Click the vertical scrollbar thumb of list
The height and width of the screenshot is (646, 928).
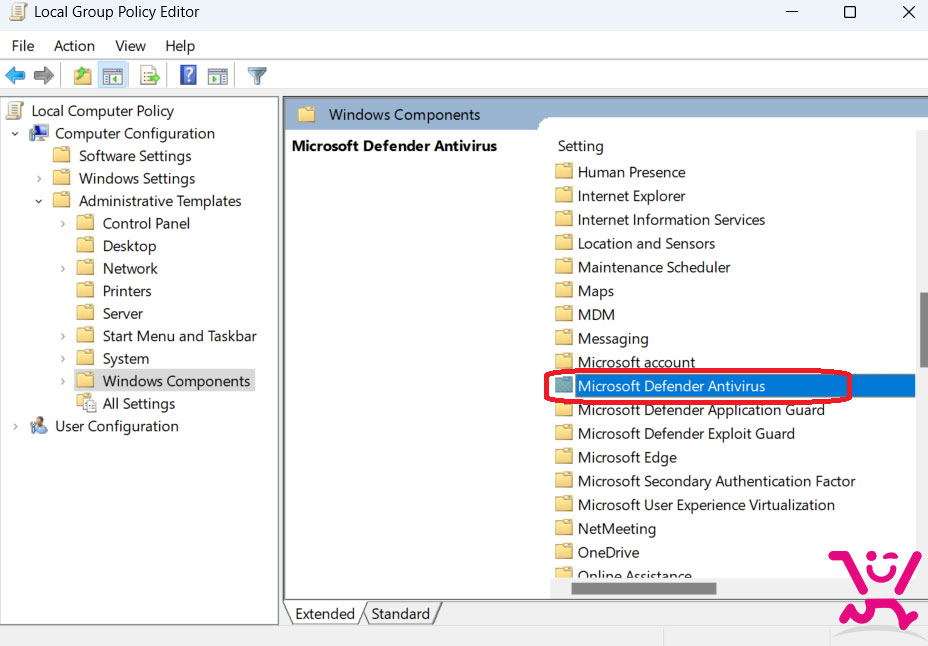tap(923, 330)
